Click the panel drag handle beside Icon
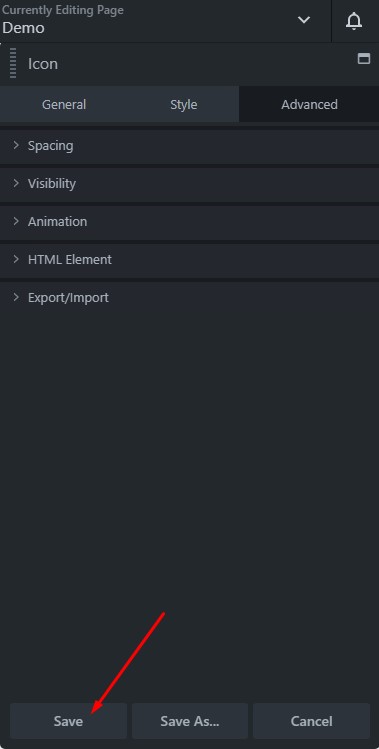Image resolution: width=379 pixels, height=749 pixels. coord(13,63)
